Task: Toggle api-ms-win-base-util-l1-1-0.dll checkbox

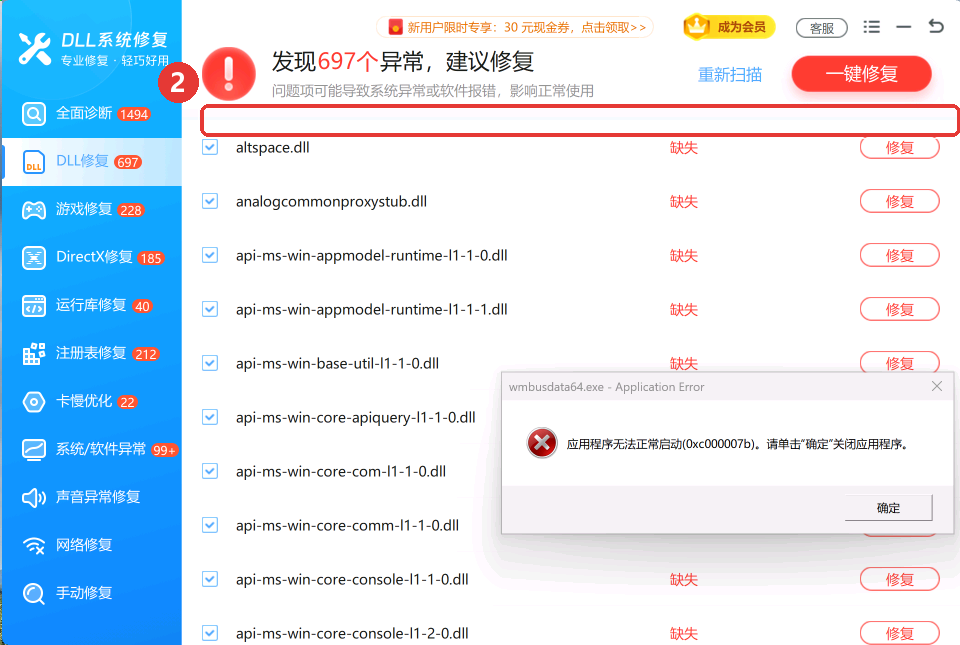Action: [x=210, y=363]
